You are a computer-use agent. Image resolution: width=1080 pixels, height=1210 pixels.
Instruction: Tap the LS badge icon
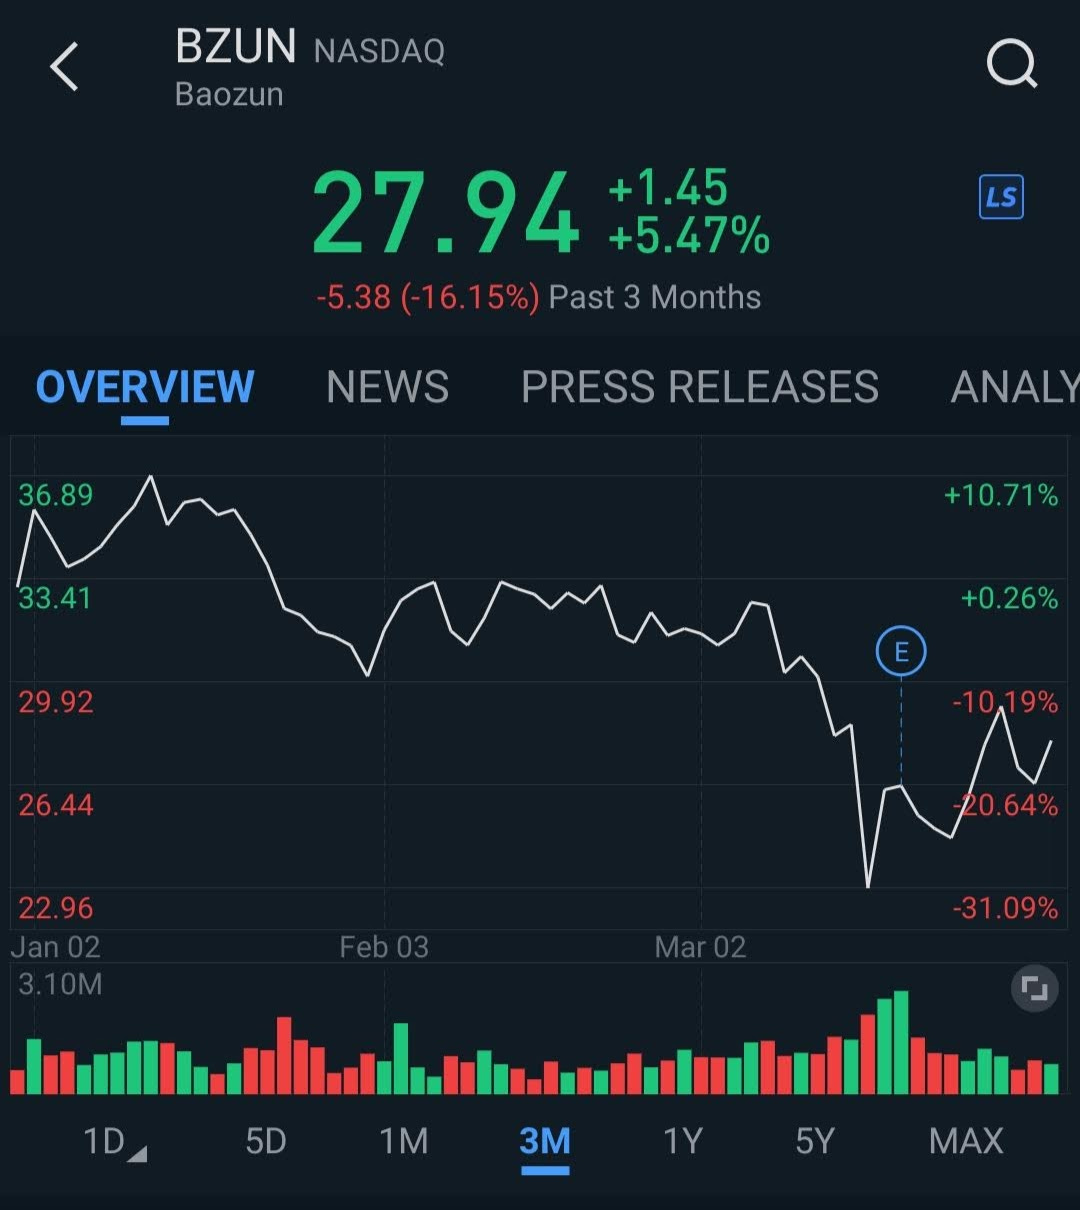pyautogui.click(x=1001, y=197)
